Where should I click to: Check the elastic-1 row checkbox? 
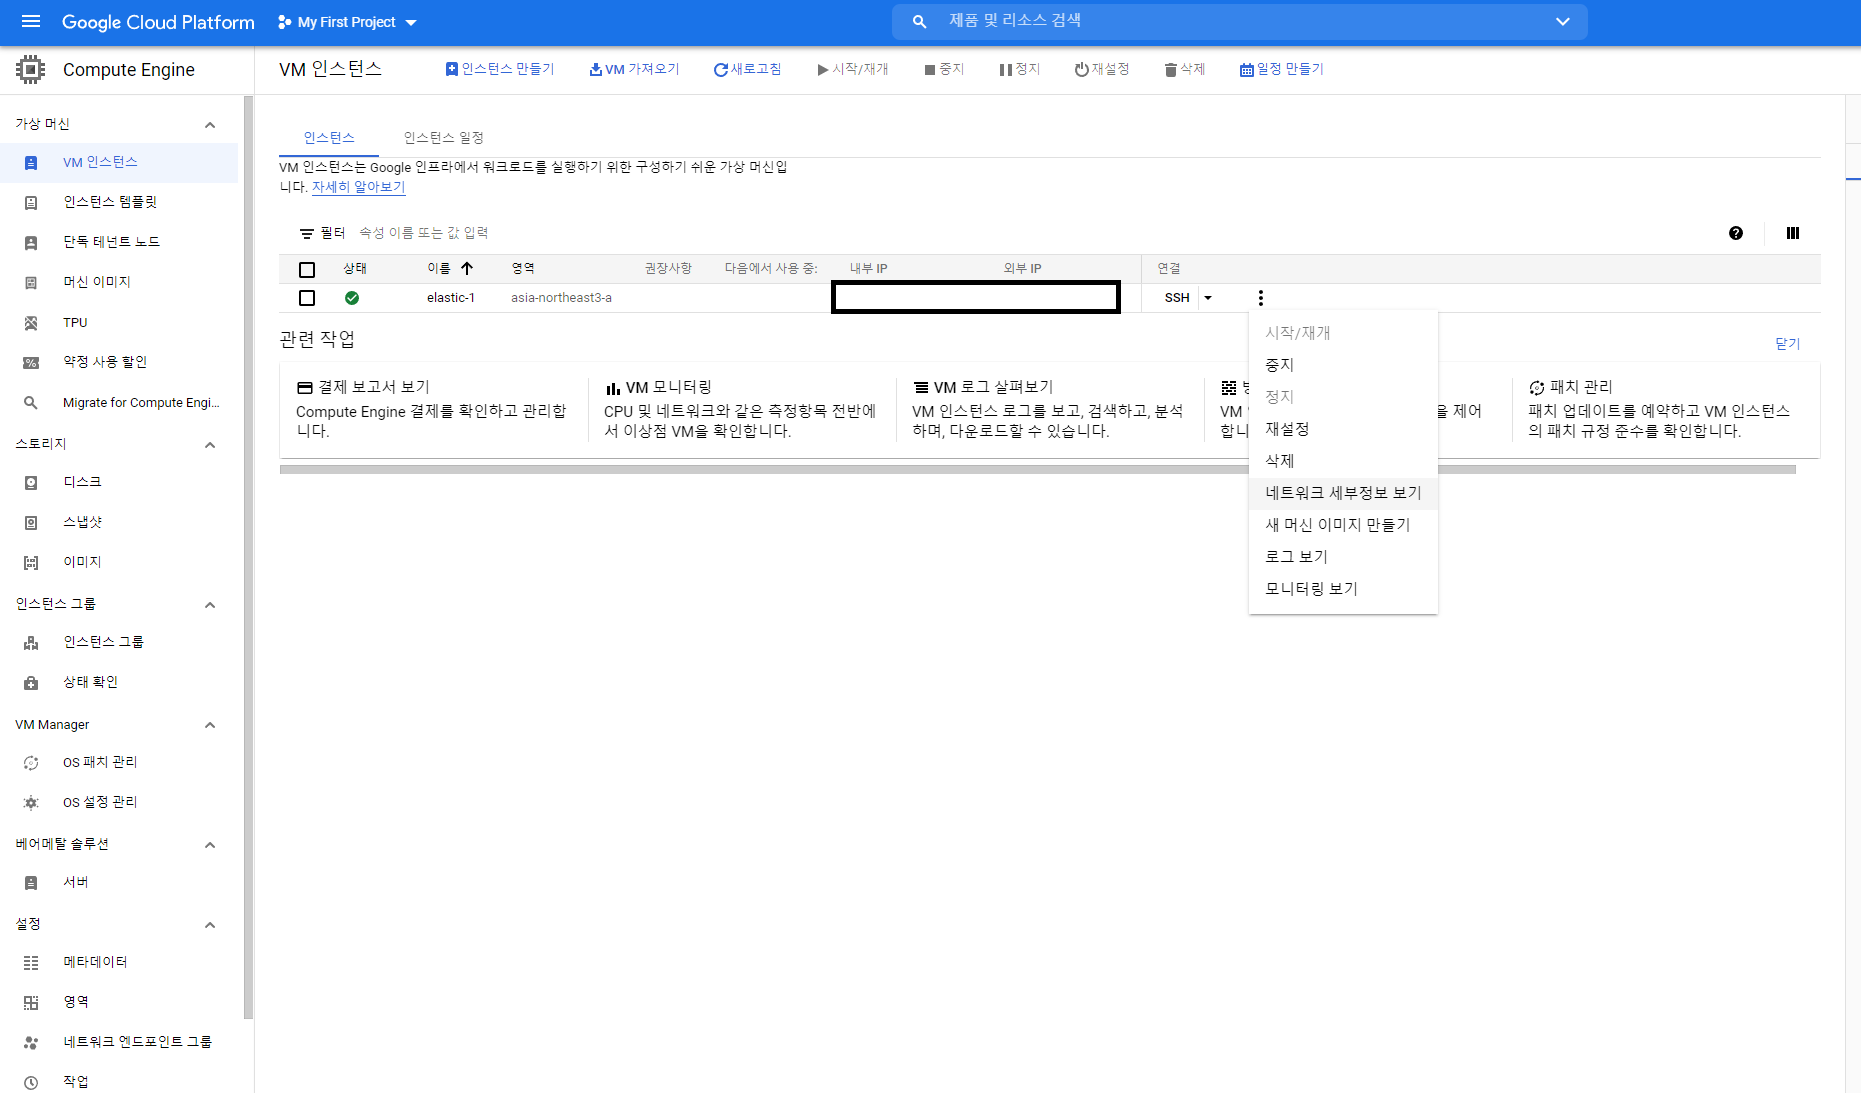click(x=307, y=298)
